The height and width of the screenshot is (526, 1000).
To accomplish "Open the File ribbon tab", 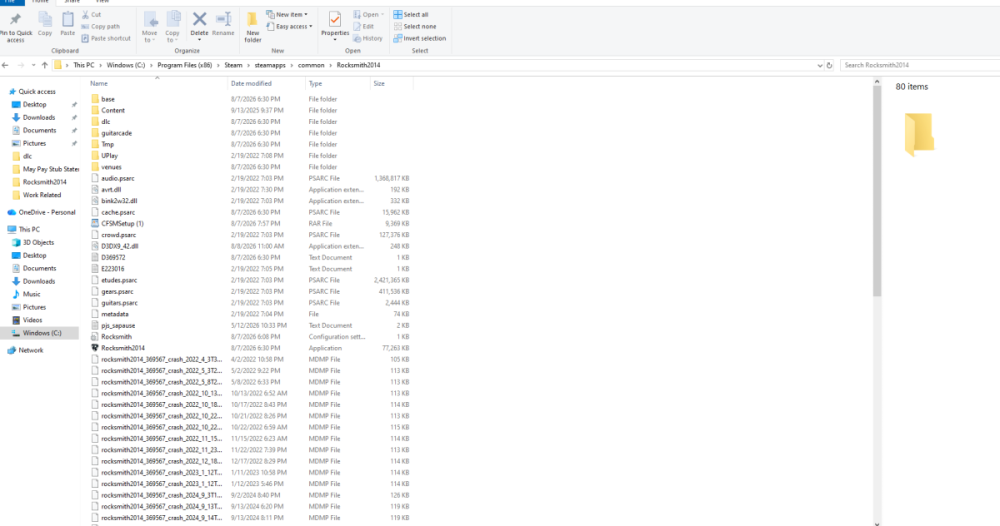I will point(10,2).
